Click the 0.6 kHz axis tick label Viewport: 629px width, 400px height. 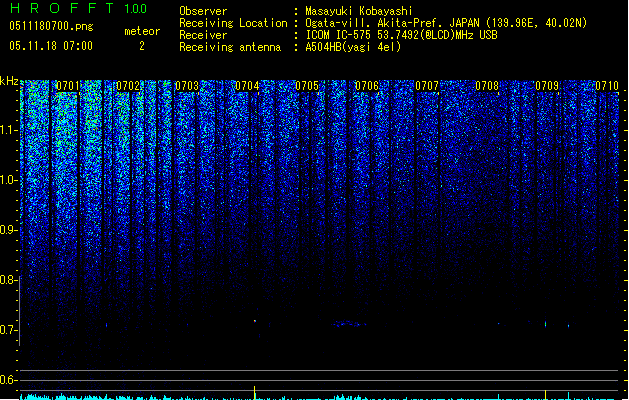(8, 380)
